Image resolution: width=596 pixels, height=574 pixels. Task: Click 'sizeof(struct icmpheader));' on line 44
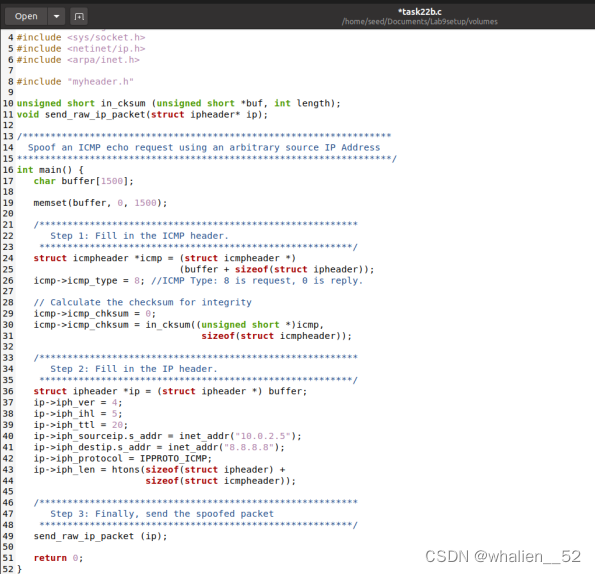(220, 481)
